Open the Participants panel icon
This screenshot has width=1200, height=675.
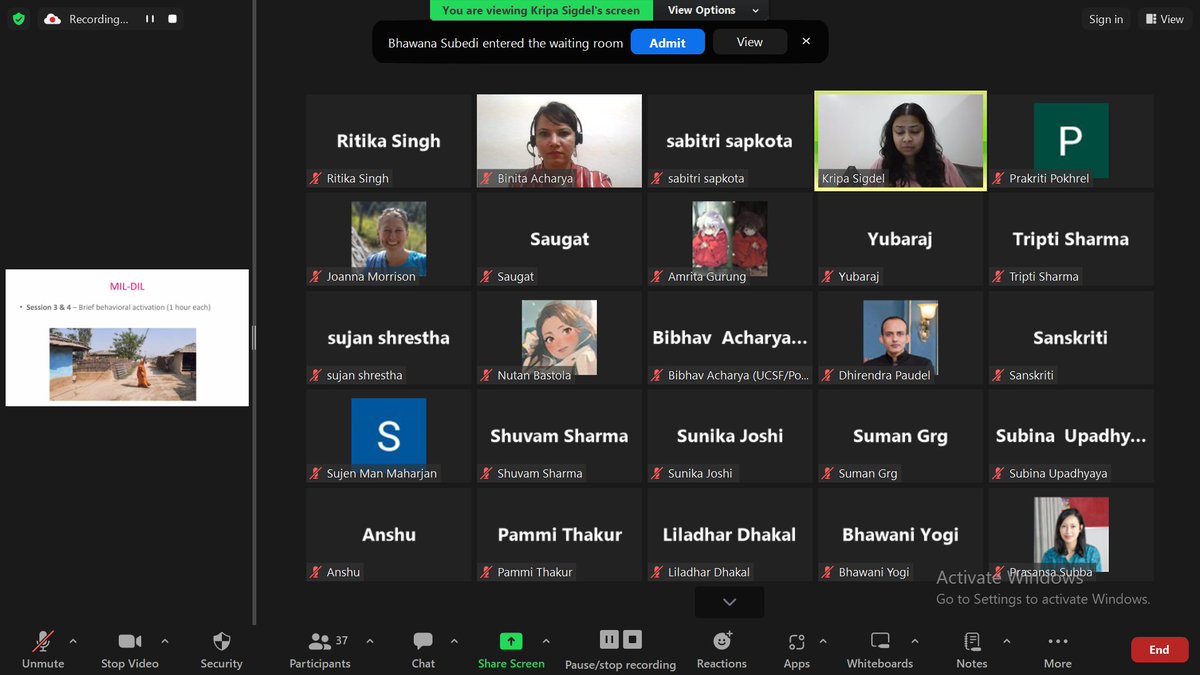pos(320,641)
